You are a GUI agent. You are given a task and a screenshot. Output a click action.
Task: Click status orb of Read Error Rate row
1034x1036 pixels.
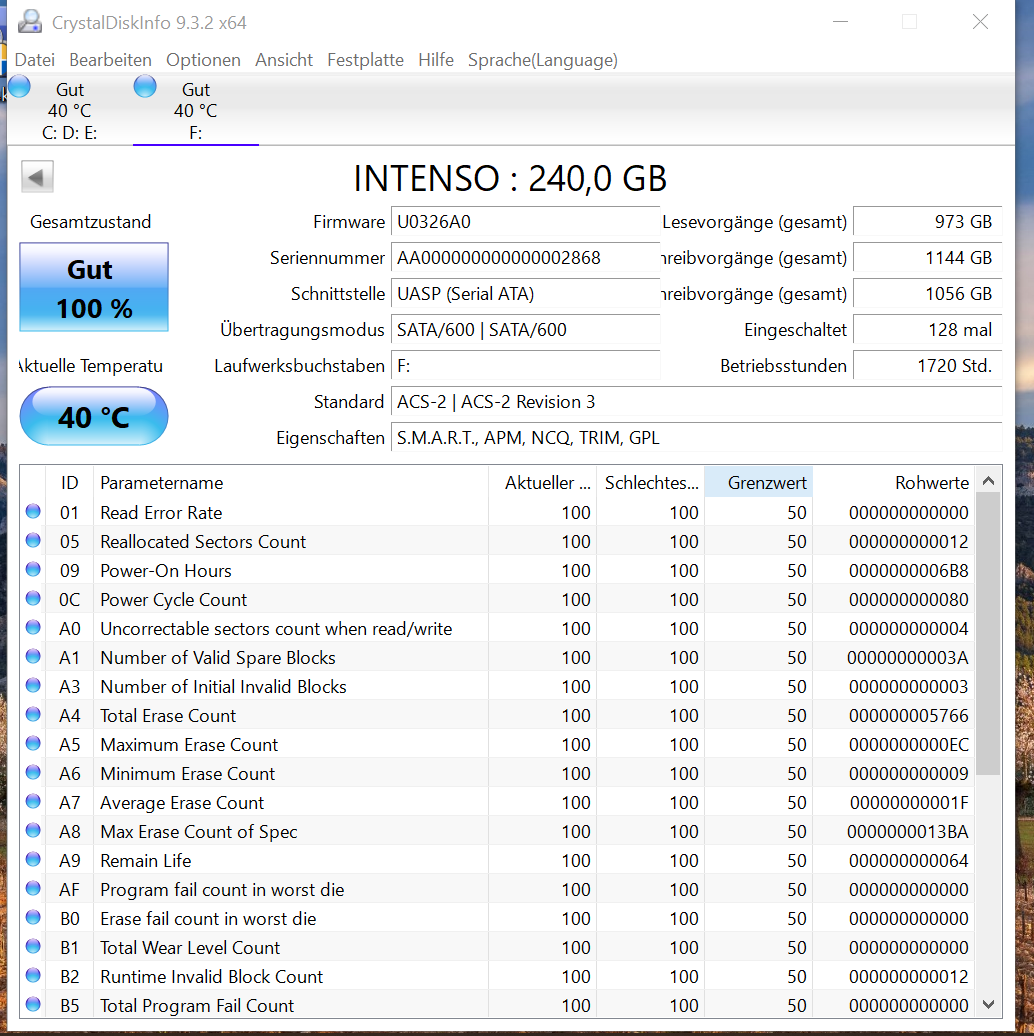click(x=33, y=511)
